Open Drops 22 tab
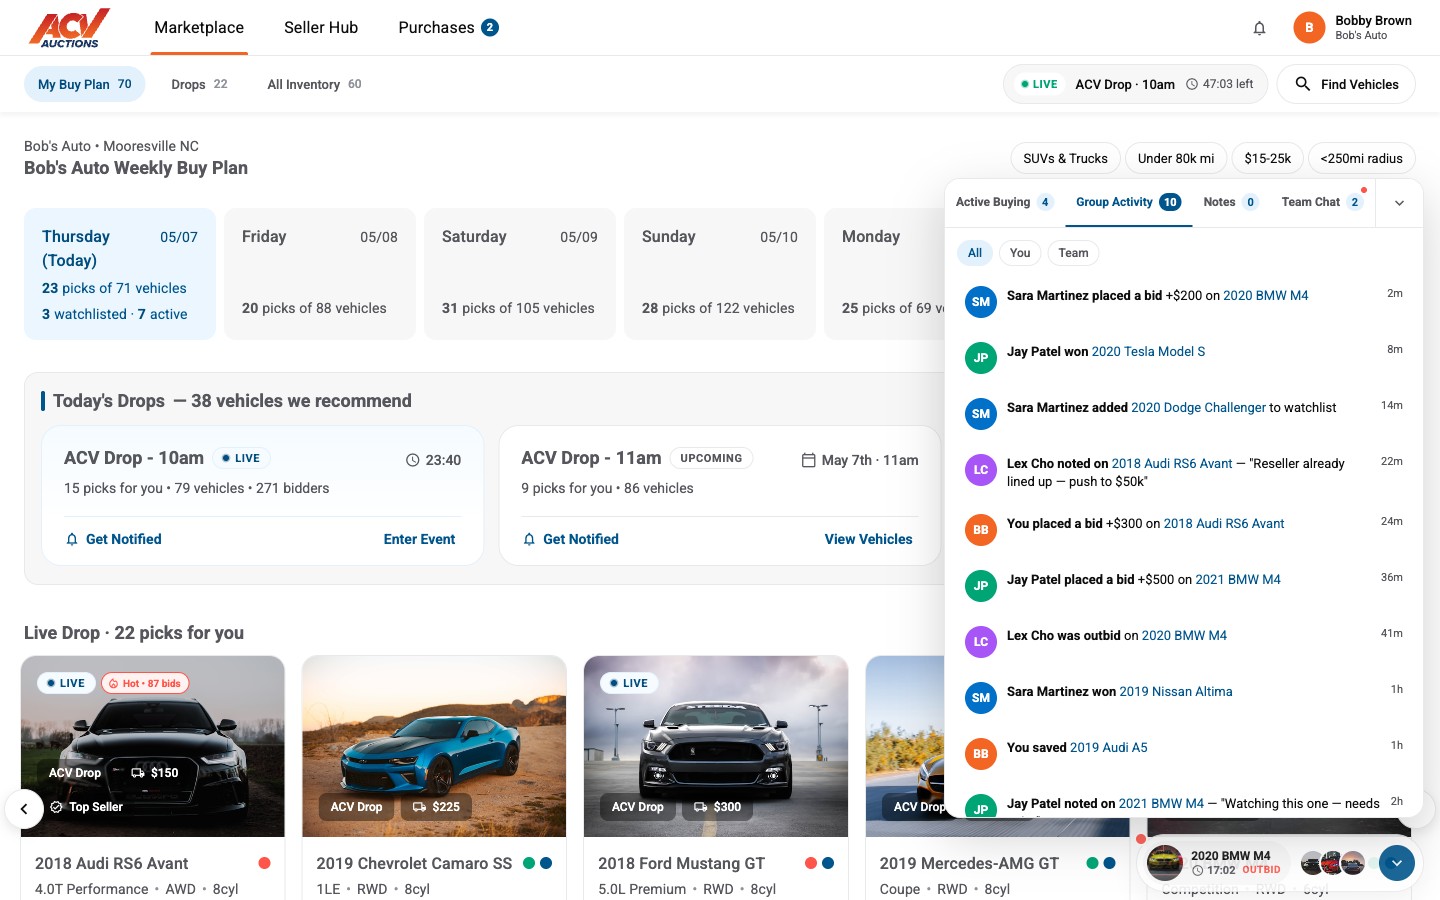 click(x=199, y=84)
